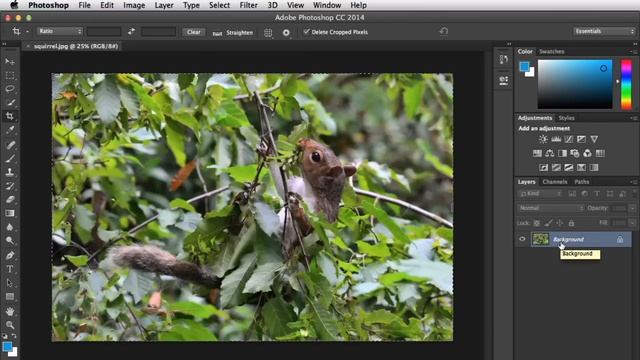Select the Path Selection tool
The width and height of the screenshot is (640, 360).
click(x=10, y=283)
